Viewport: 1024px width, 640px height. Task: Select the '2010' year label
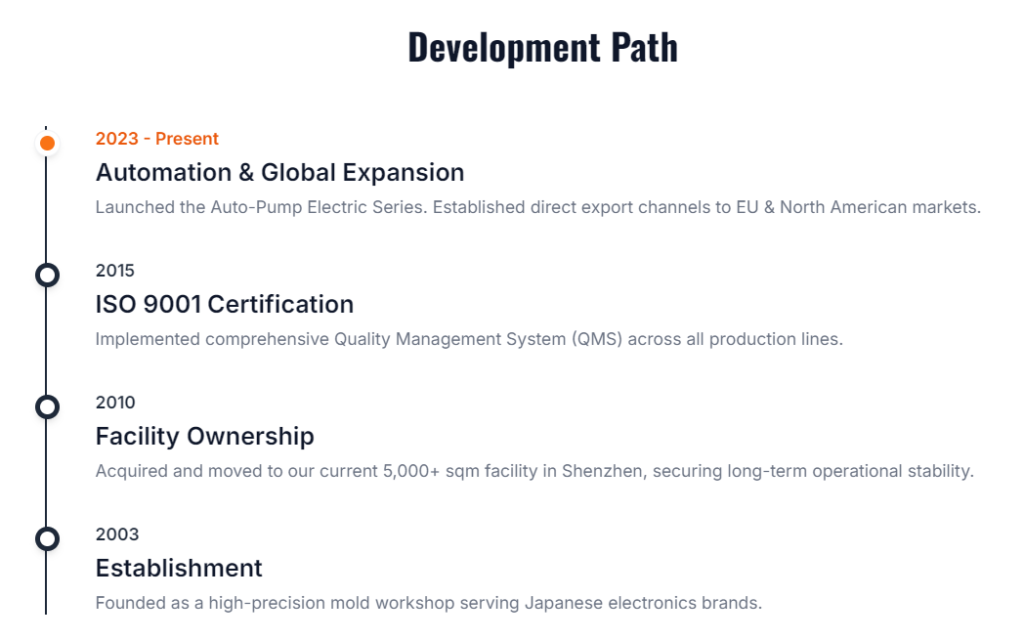[115, 403]
